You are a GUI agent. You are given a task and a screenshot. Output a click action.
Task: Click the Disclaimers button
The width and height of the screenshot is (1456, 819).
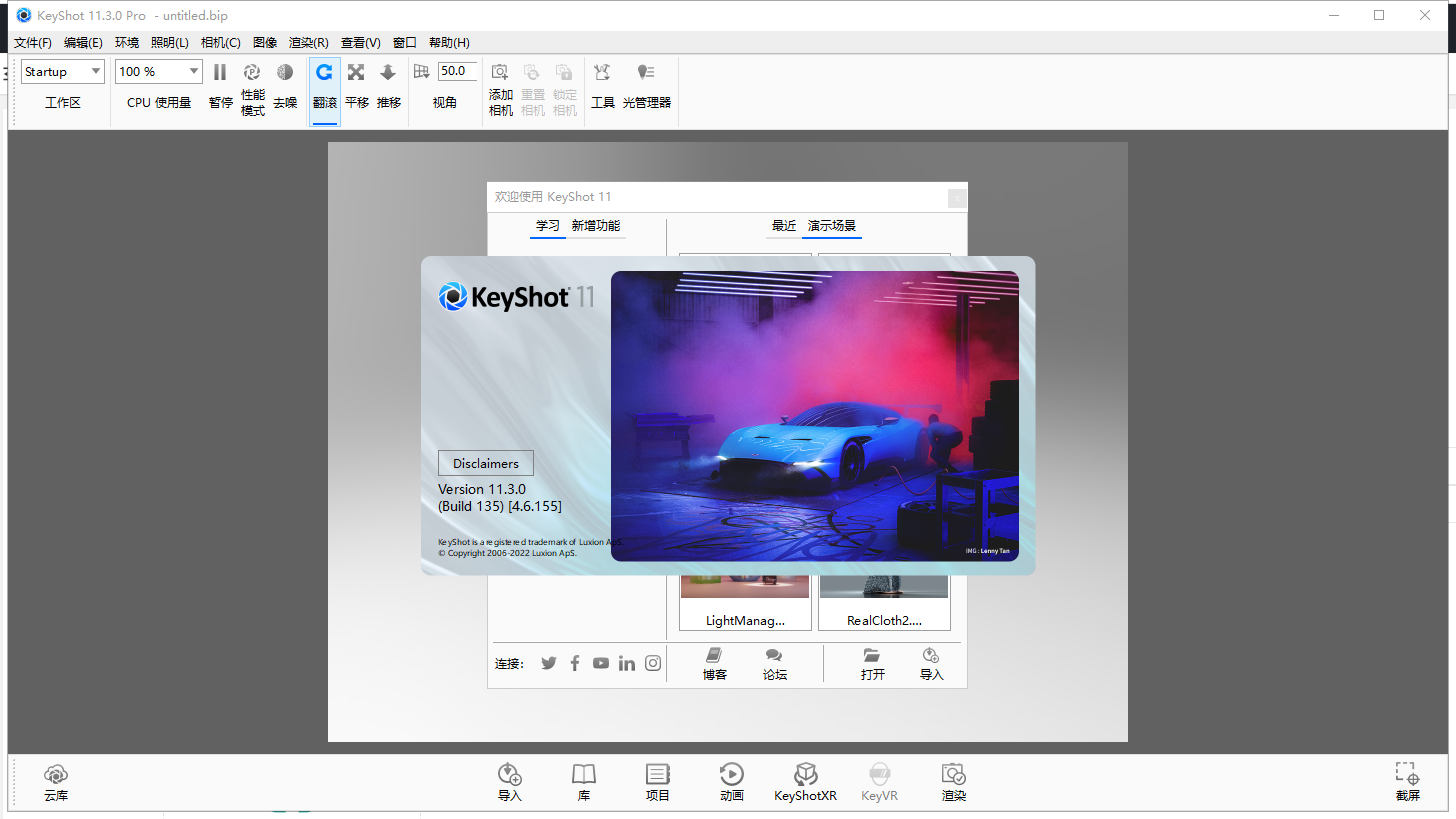coord(486,463)
